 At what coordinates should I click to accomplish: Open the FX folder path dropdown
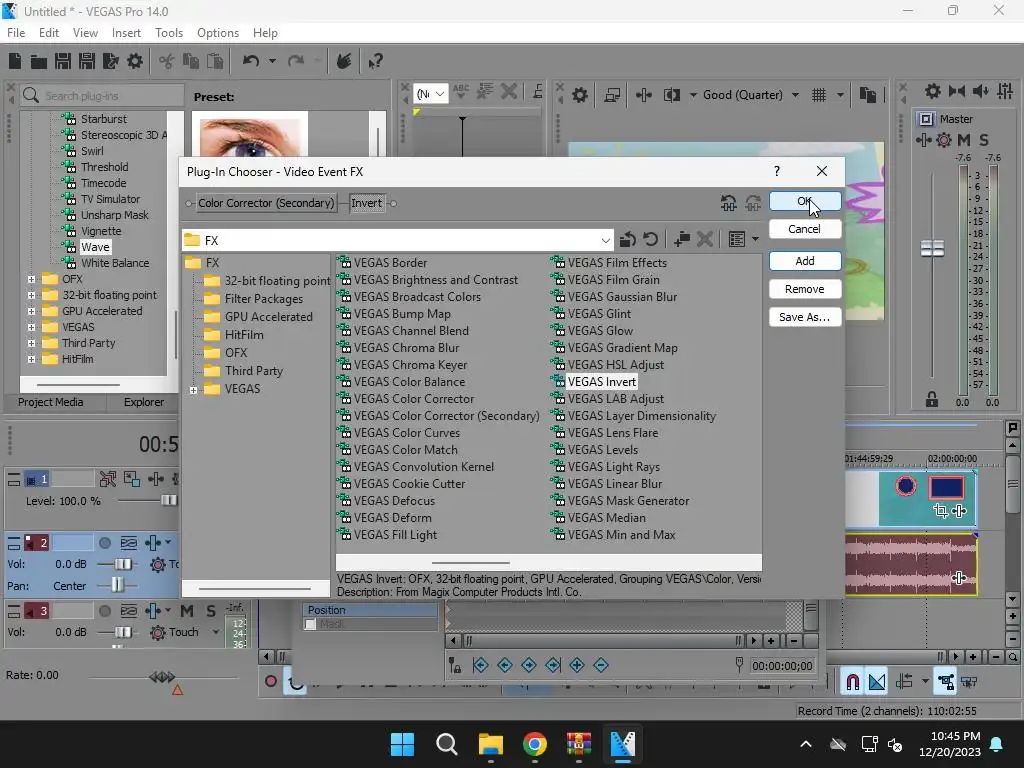pos(605,240)
